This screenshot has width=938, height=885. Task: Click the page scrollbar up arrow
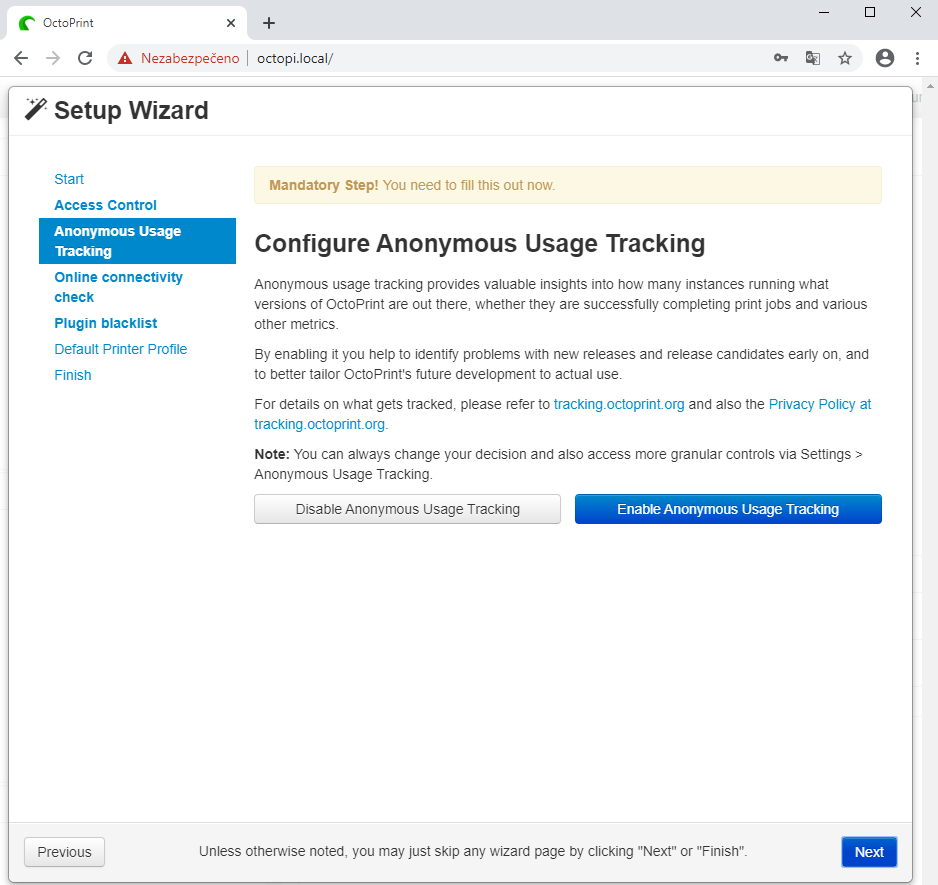click(930, 86)
